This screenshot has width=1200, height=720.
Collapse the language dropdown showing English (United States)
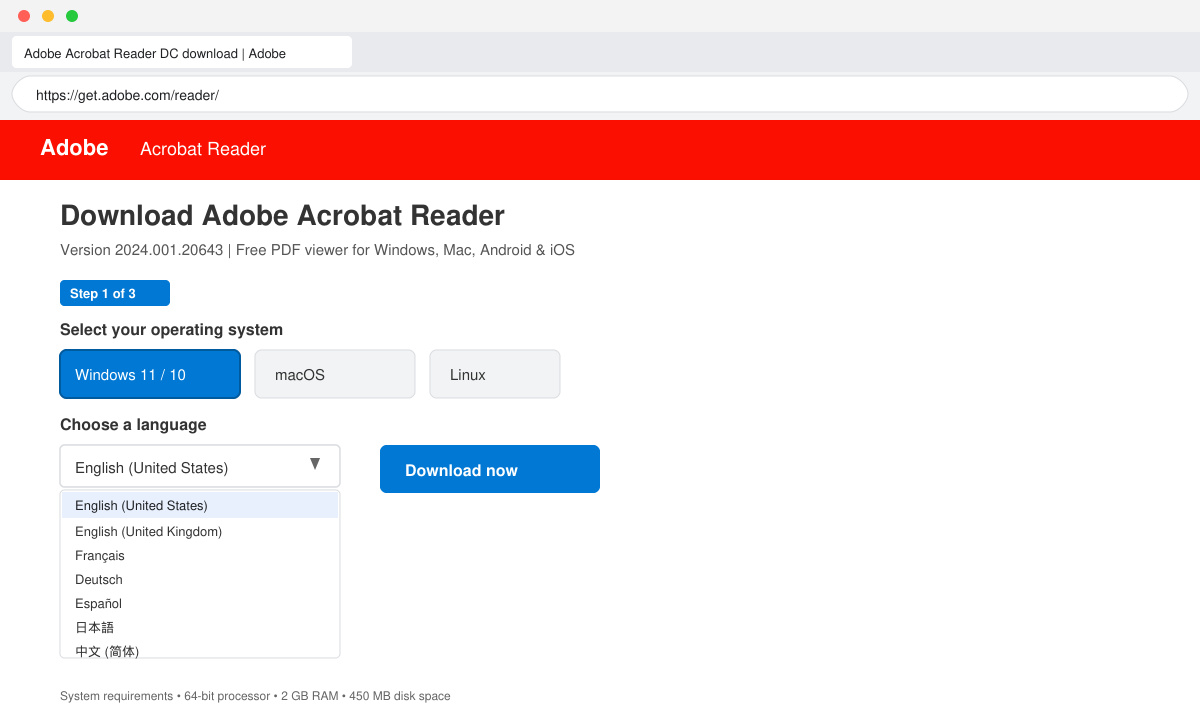[200, 467]
